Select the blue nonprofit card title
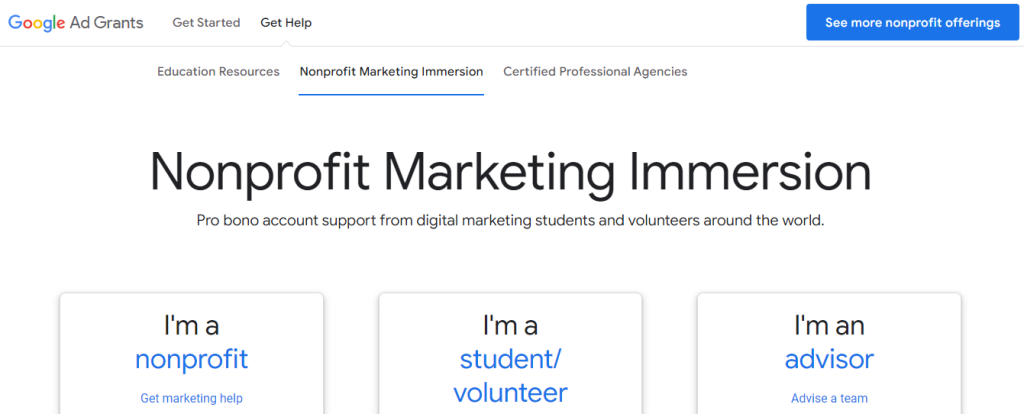1024x414 pixels. (191, 359)
